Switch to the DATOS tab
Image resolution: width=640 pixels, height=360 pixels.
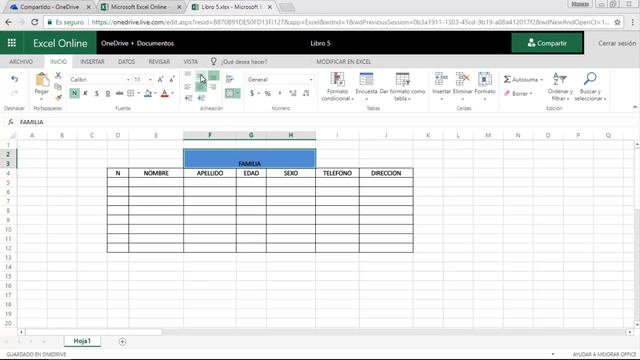pyautogui.click(x=127, y=62)
